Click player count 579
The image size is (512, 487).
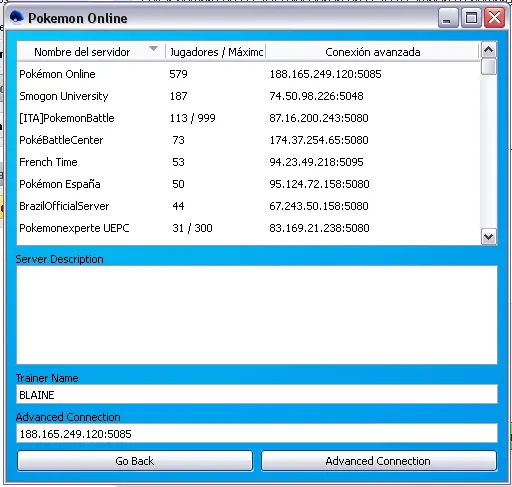[178, 74]
